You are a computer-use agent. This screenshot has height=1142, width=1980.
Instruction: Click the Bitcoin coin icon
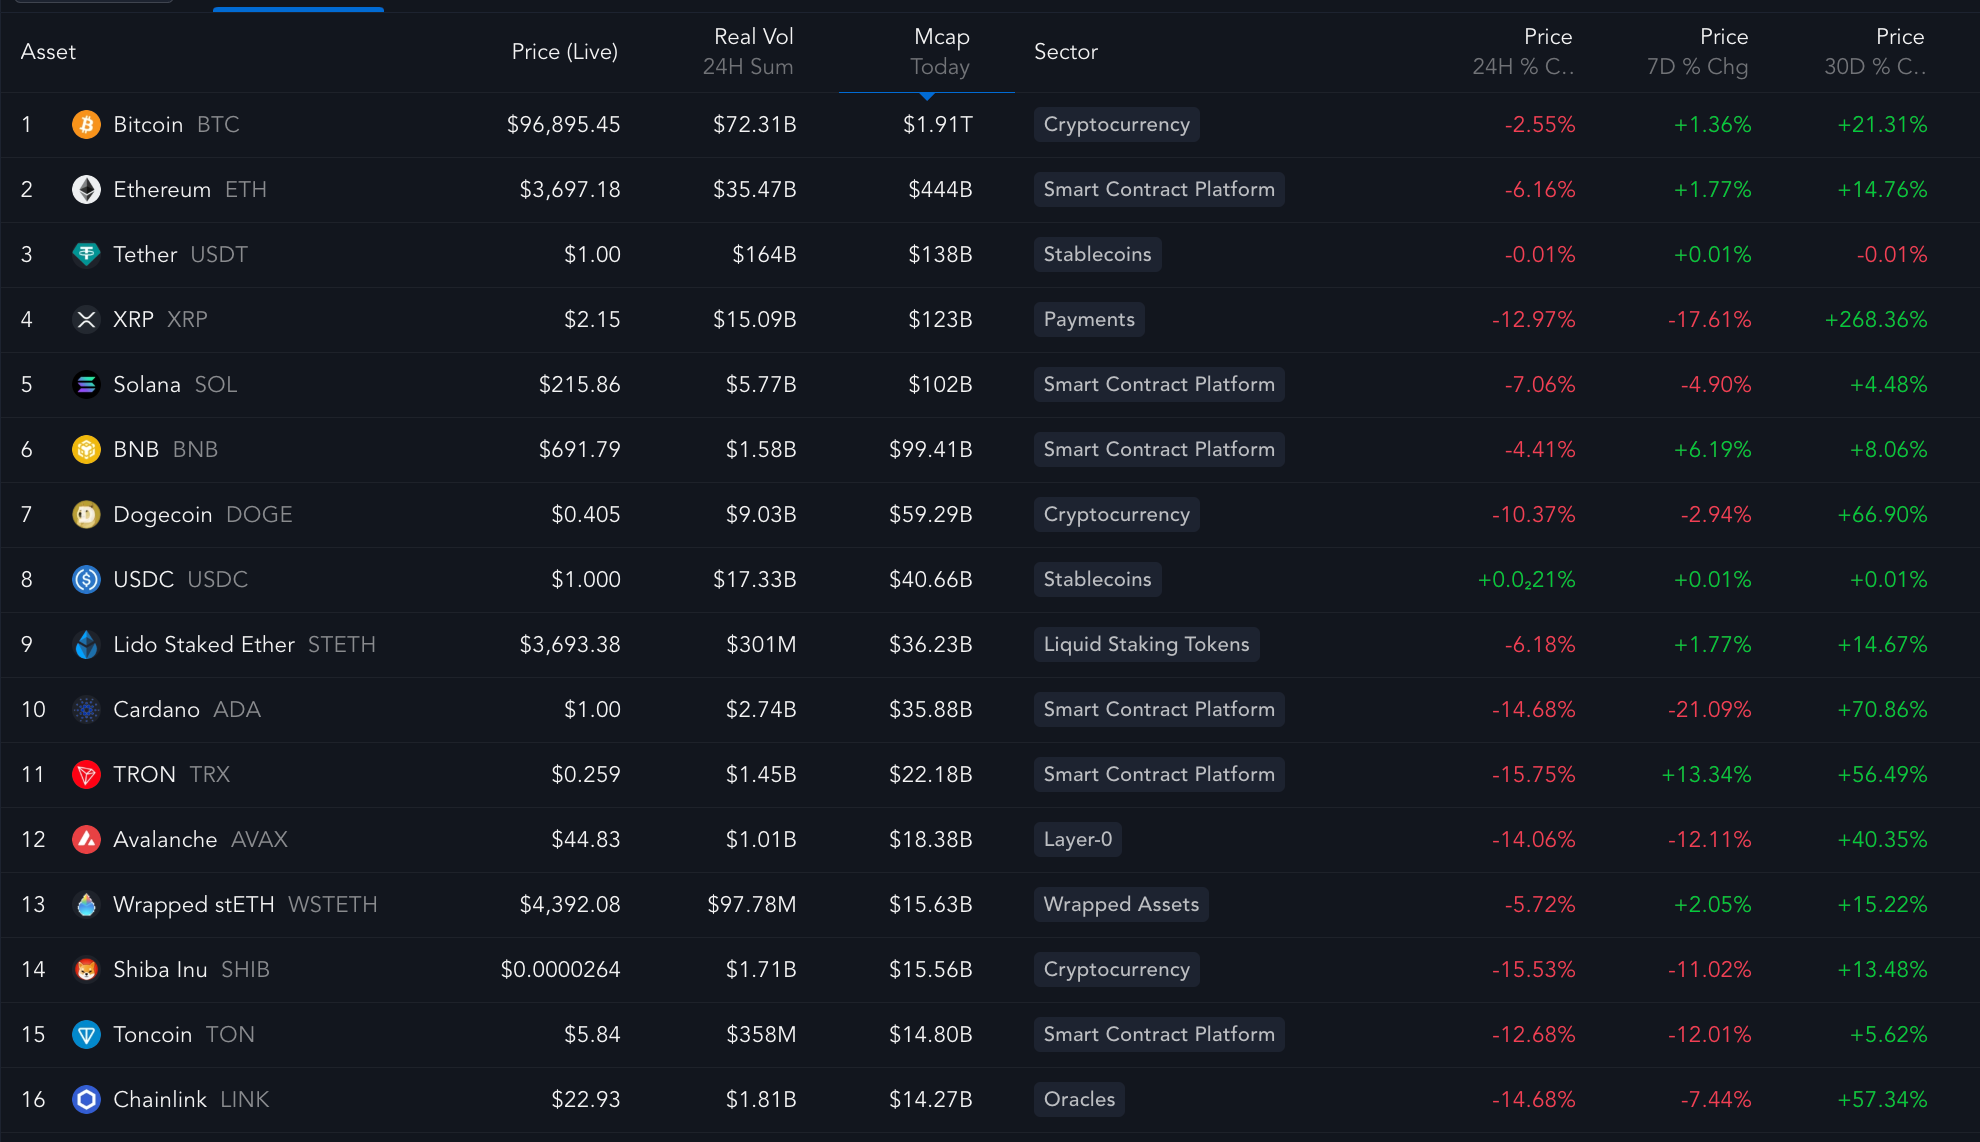[87, 125]
